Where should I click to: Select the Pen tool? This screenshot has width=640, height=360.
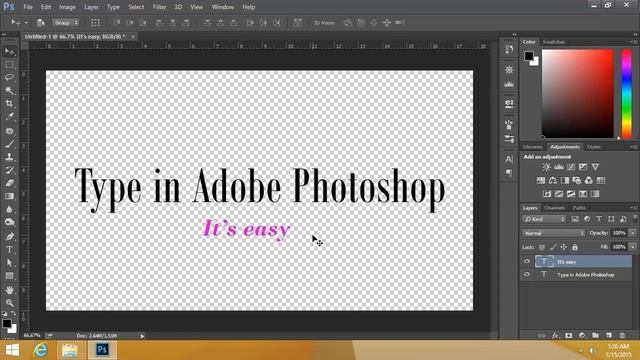[x=9, y=236]
